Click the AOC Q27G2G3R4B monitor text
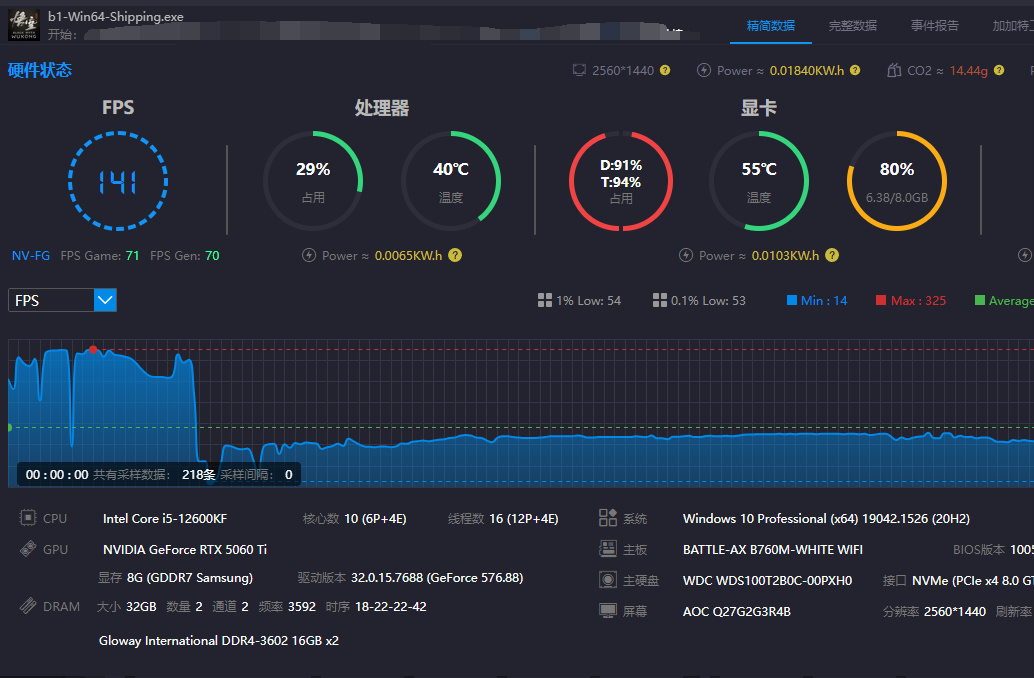1034x678 pixels. [x=737, y=611]
